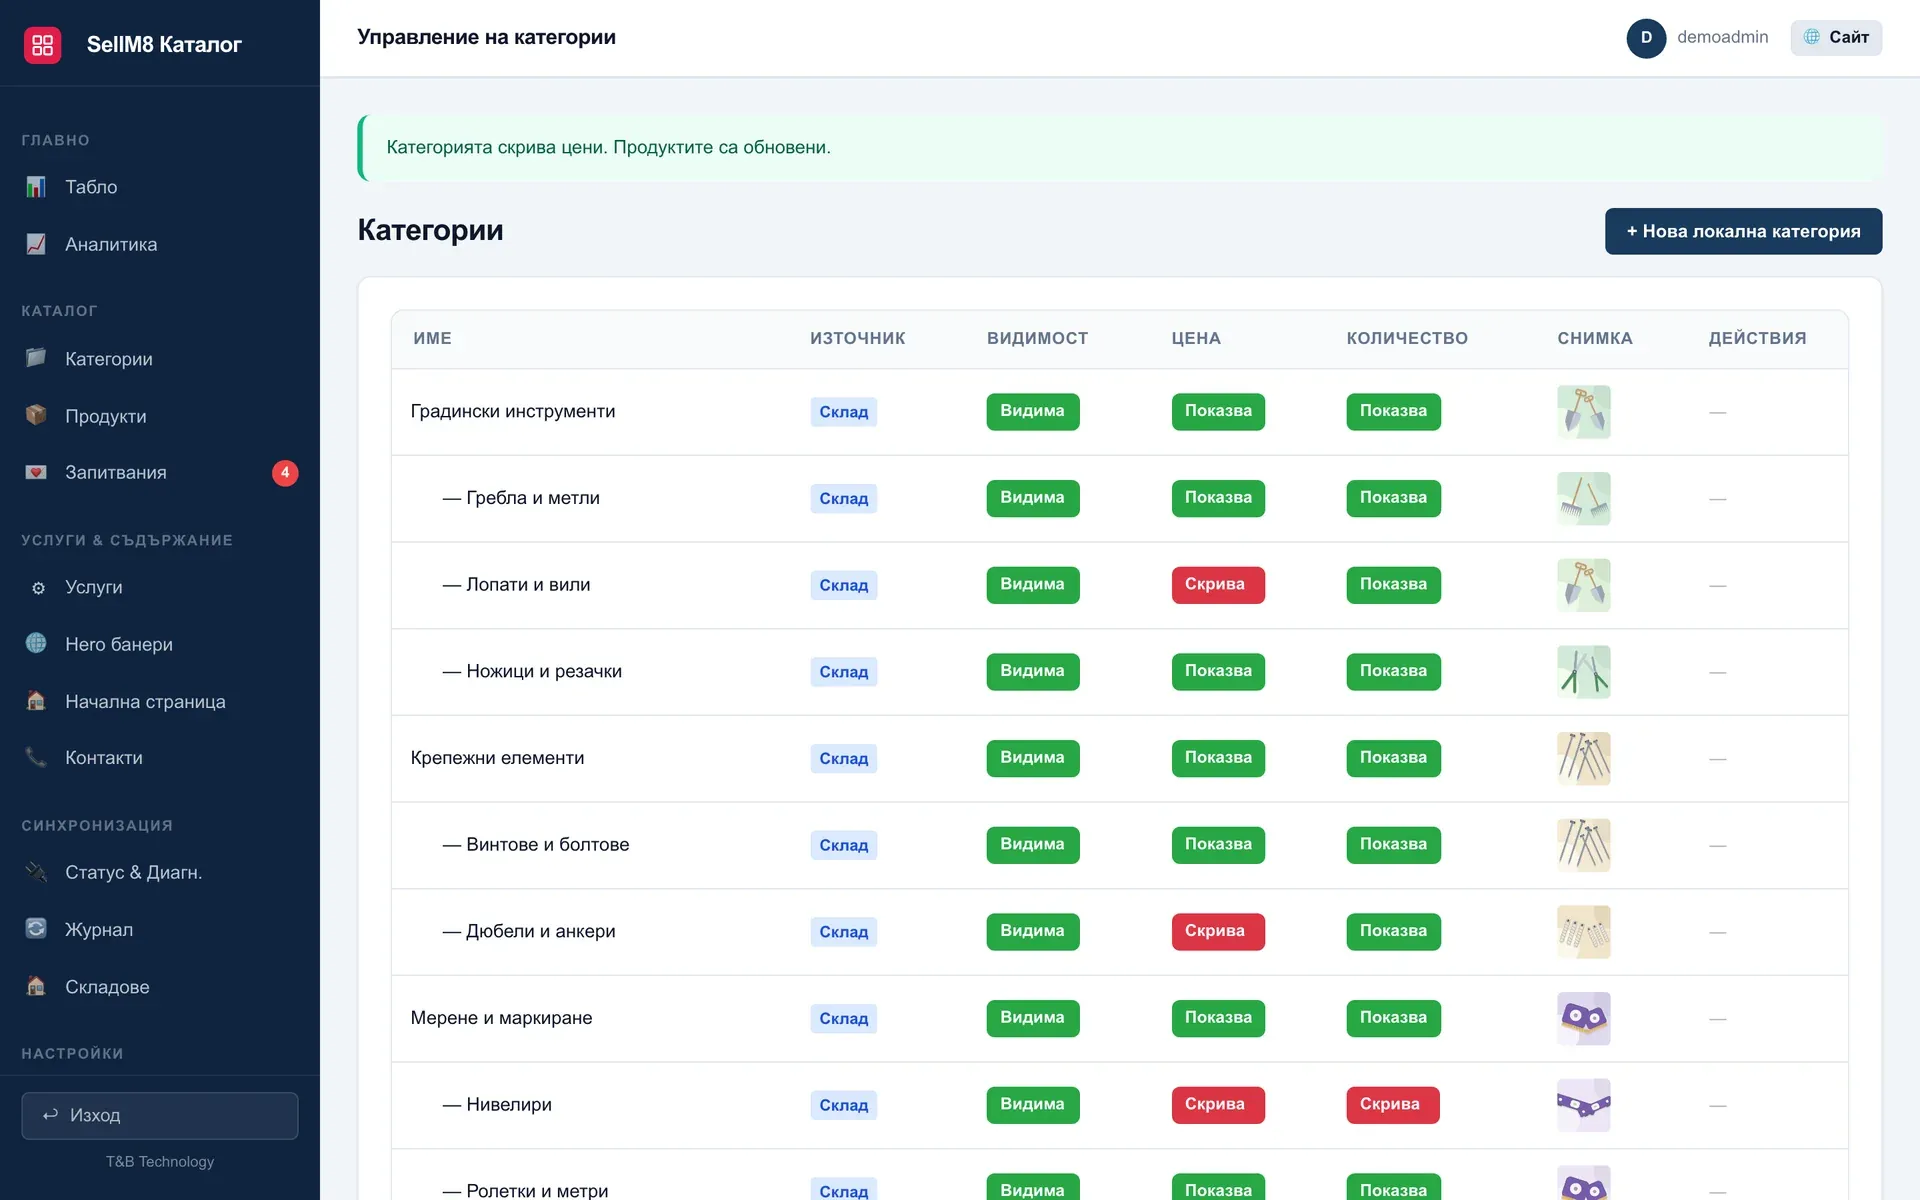
Task: Click the Изход logout button
Action: pos(160,1116)
